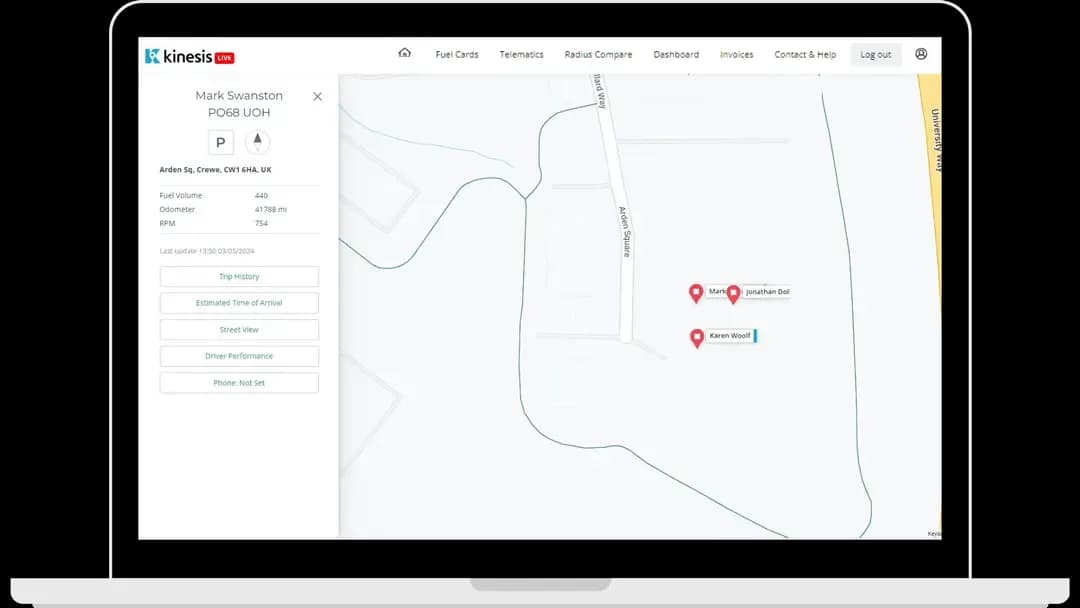Open the Telematics menu item
This screenshot has height=608, width=1080.
point(521,55)
